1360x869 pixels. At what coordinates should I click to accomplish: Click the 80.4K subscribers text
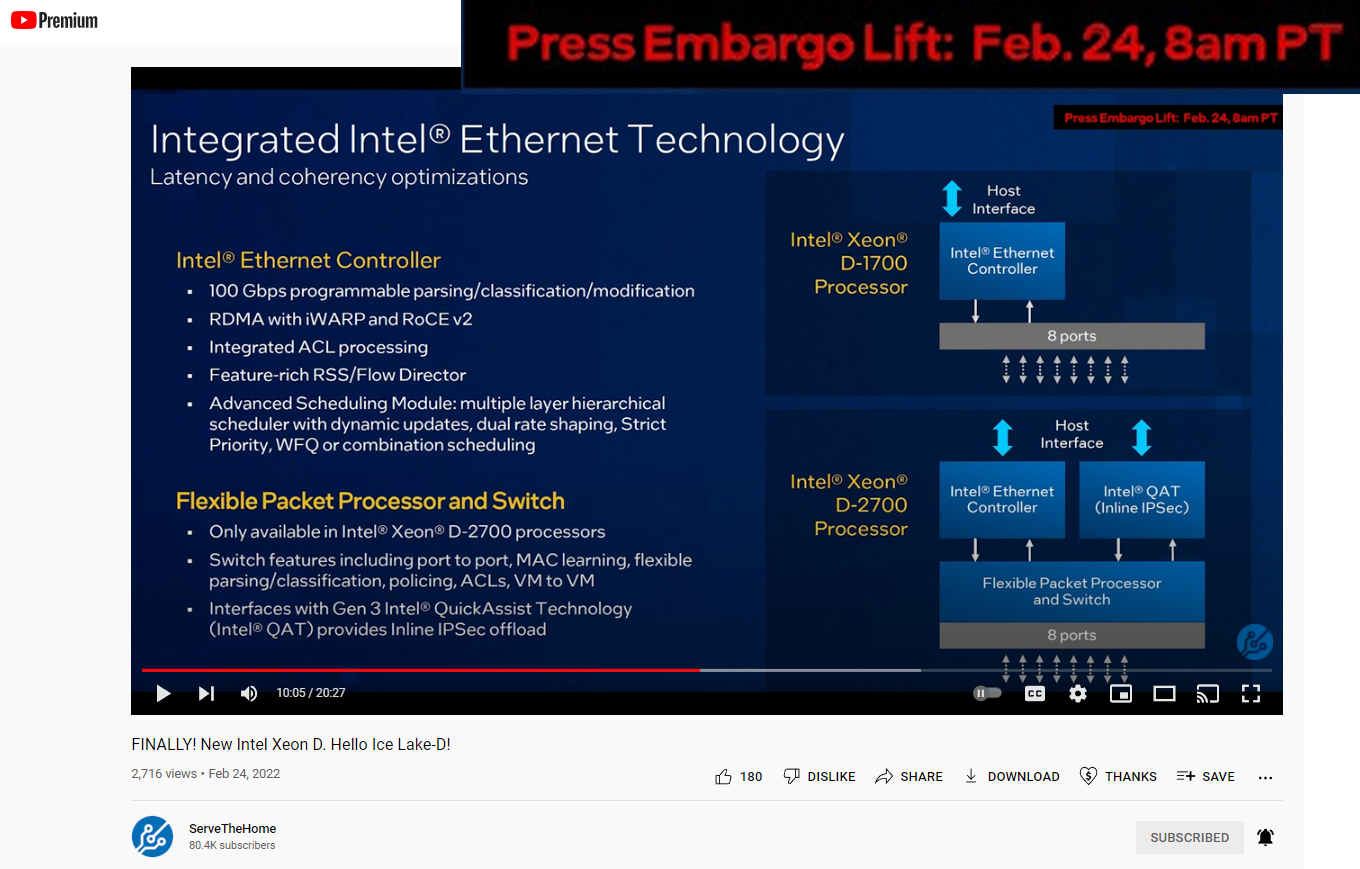pyautogui.click(x=232, y=845)
